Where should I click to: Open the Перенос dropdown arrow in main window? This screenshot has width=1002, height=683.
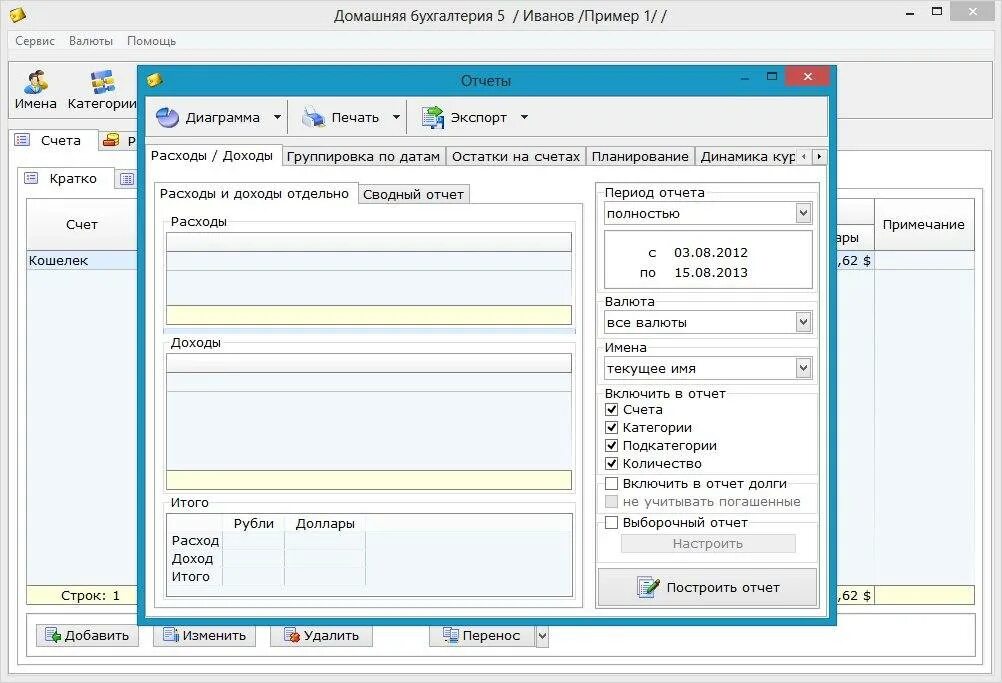coord(542,636)
